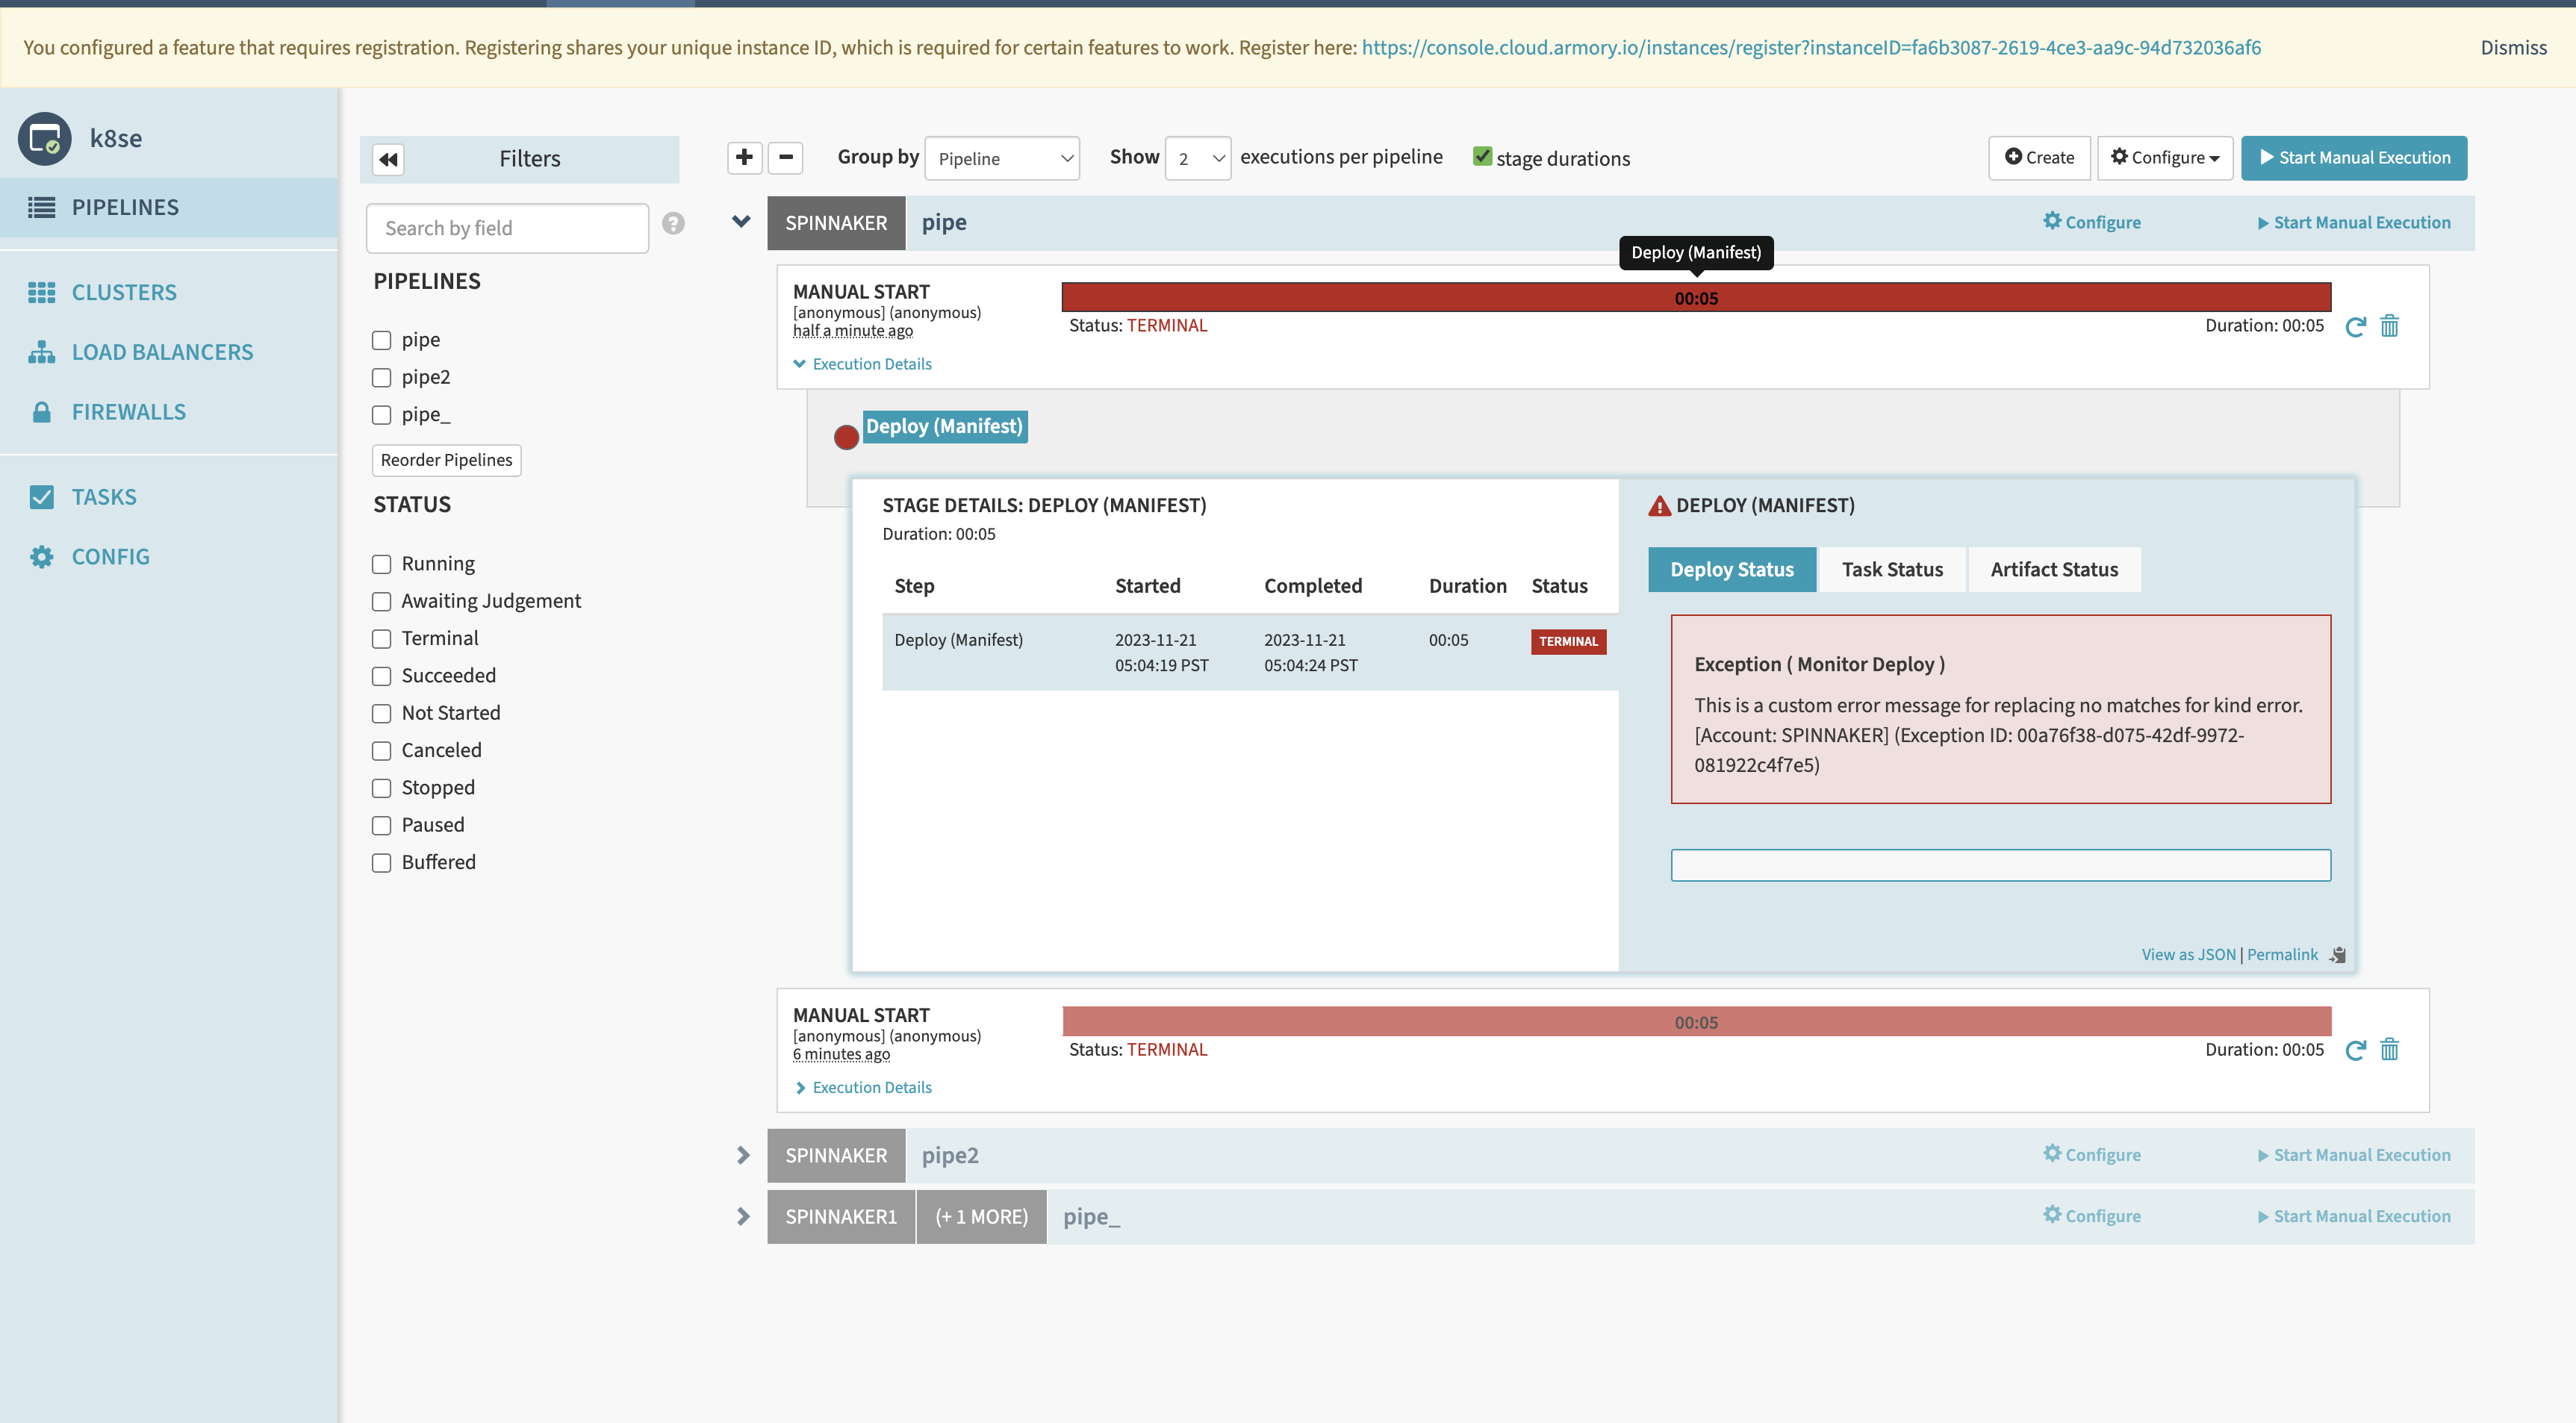The image size is (2576, 1423).
Task: Re-run the first terminal execution
Action: point(2355,326)
